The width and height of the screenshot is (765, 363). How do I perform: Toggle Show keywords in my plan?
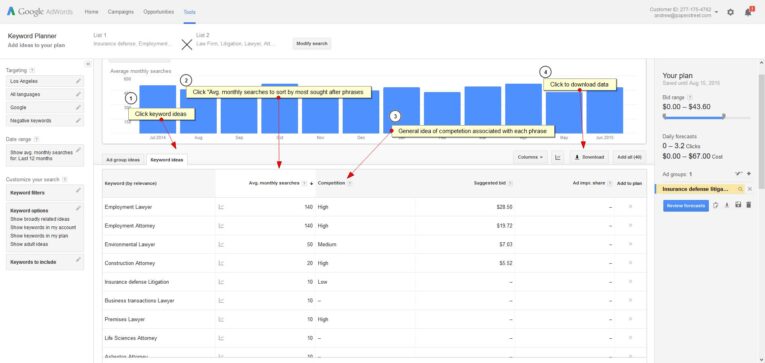[39, 236]
